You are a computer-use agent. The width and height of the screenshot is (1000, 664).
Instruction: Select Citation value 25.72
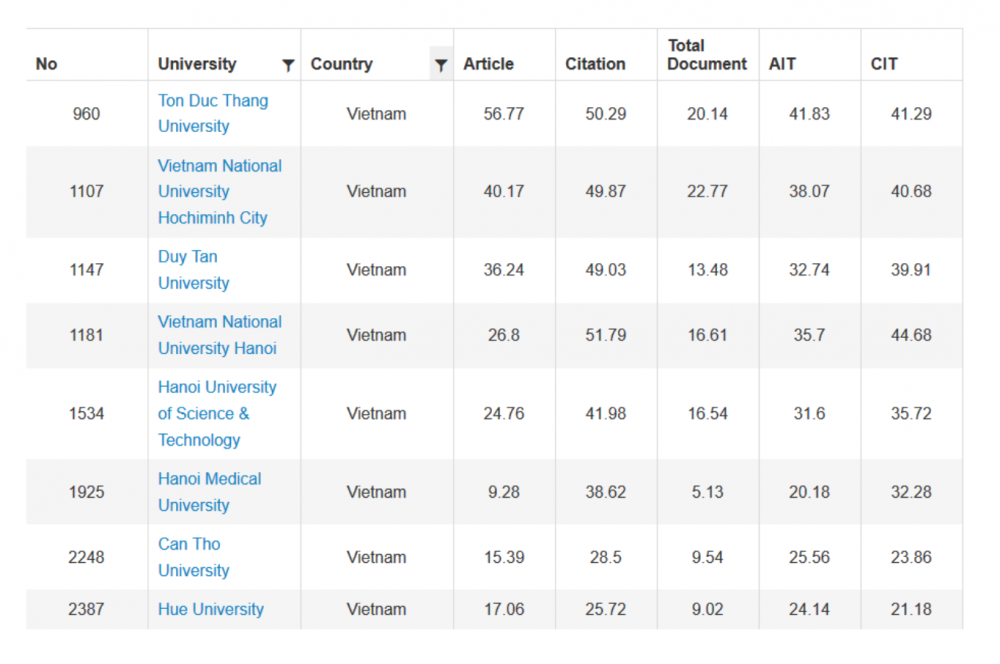click(606, 609)
